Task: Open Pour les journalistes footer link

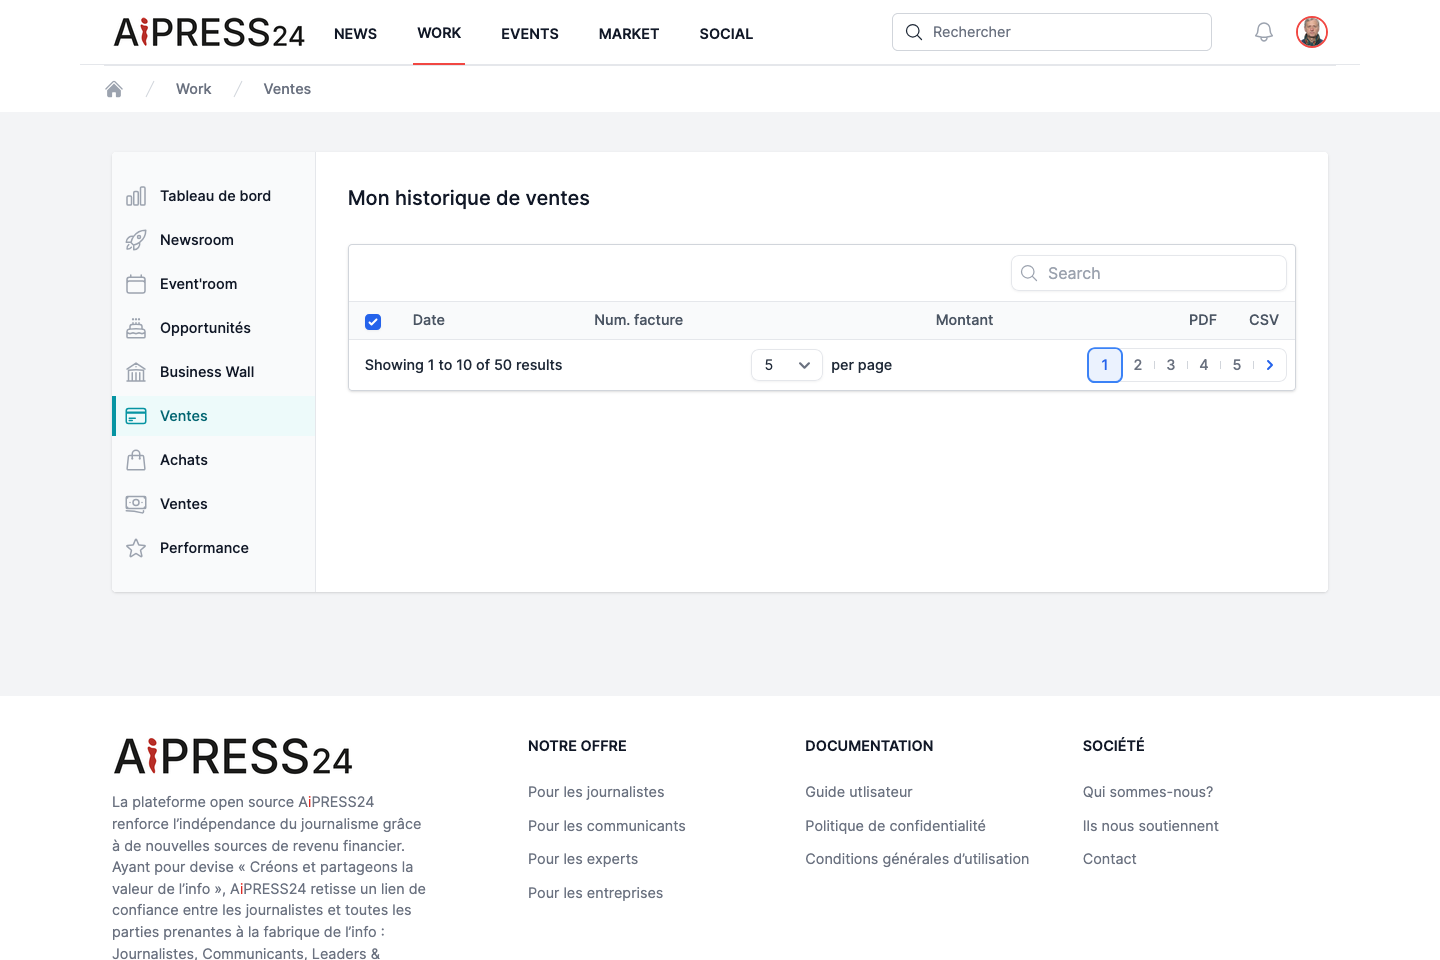Action: (x=596, y=792)
